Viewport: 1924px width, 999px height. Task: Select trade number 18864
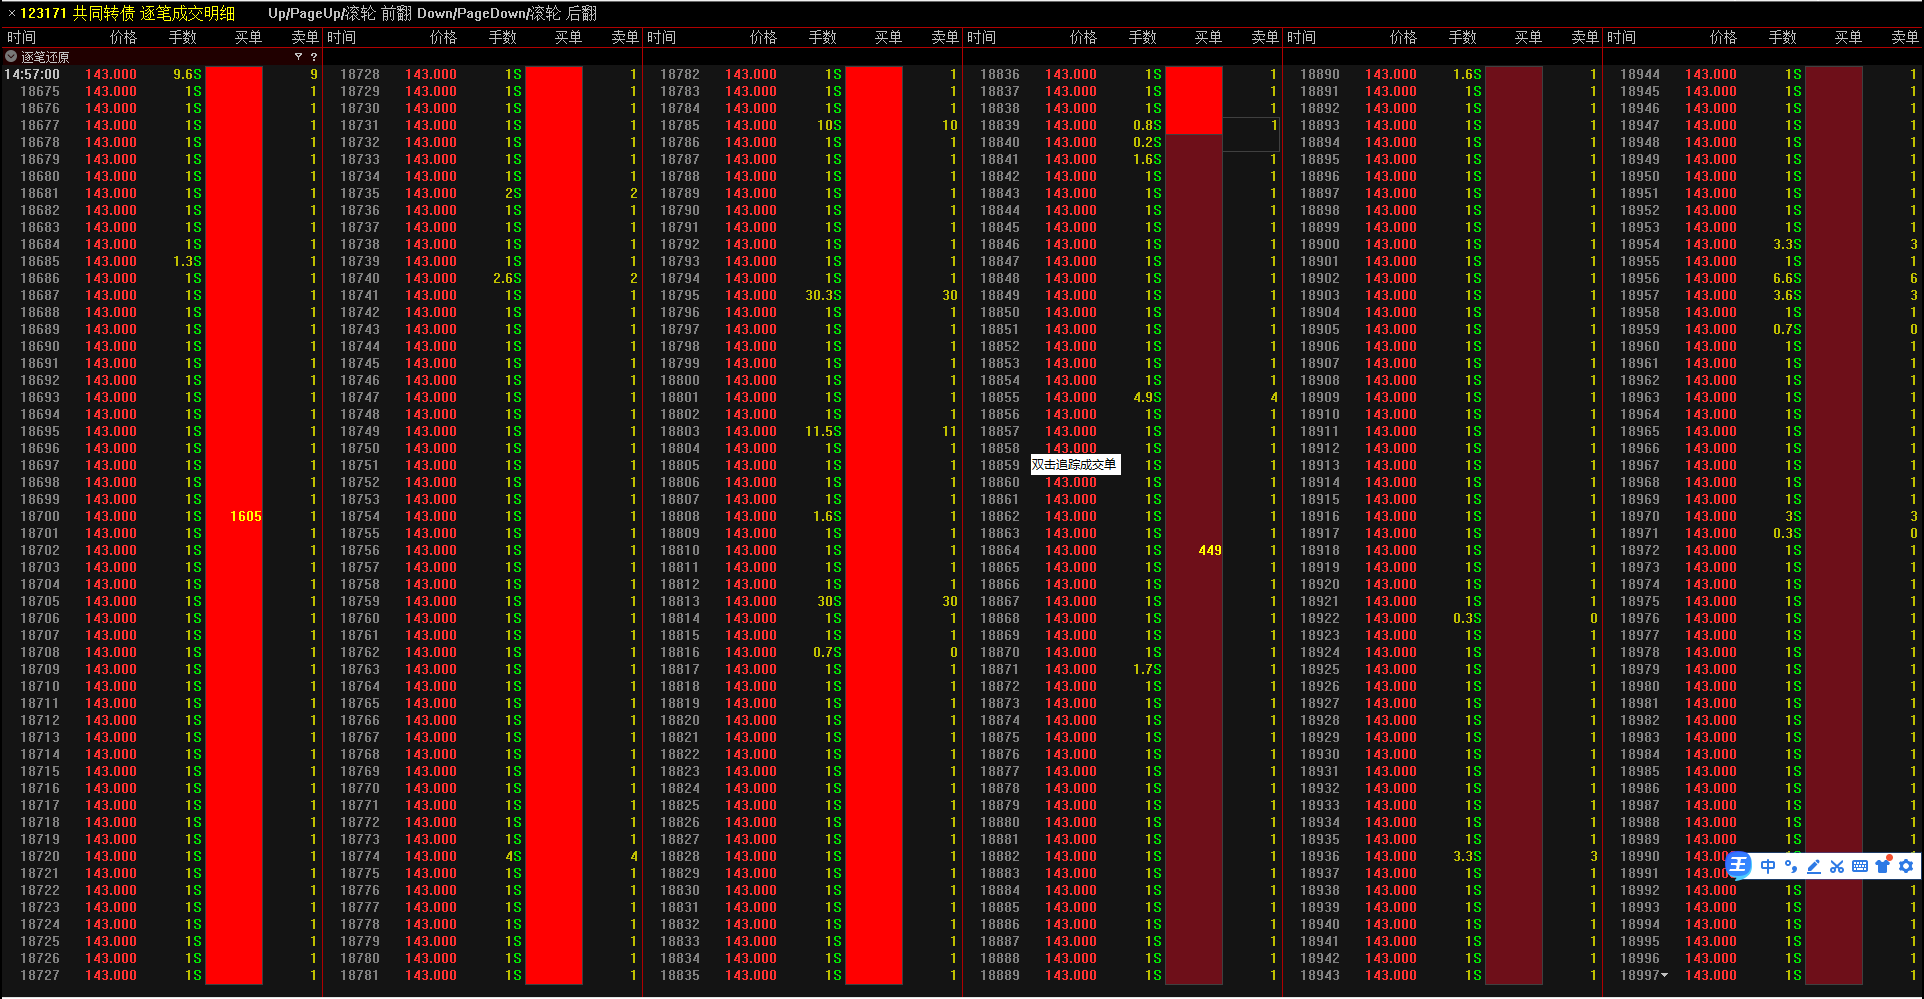pyautogui.click(x=1000, y=550)
